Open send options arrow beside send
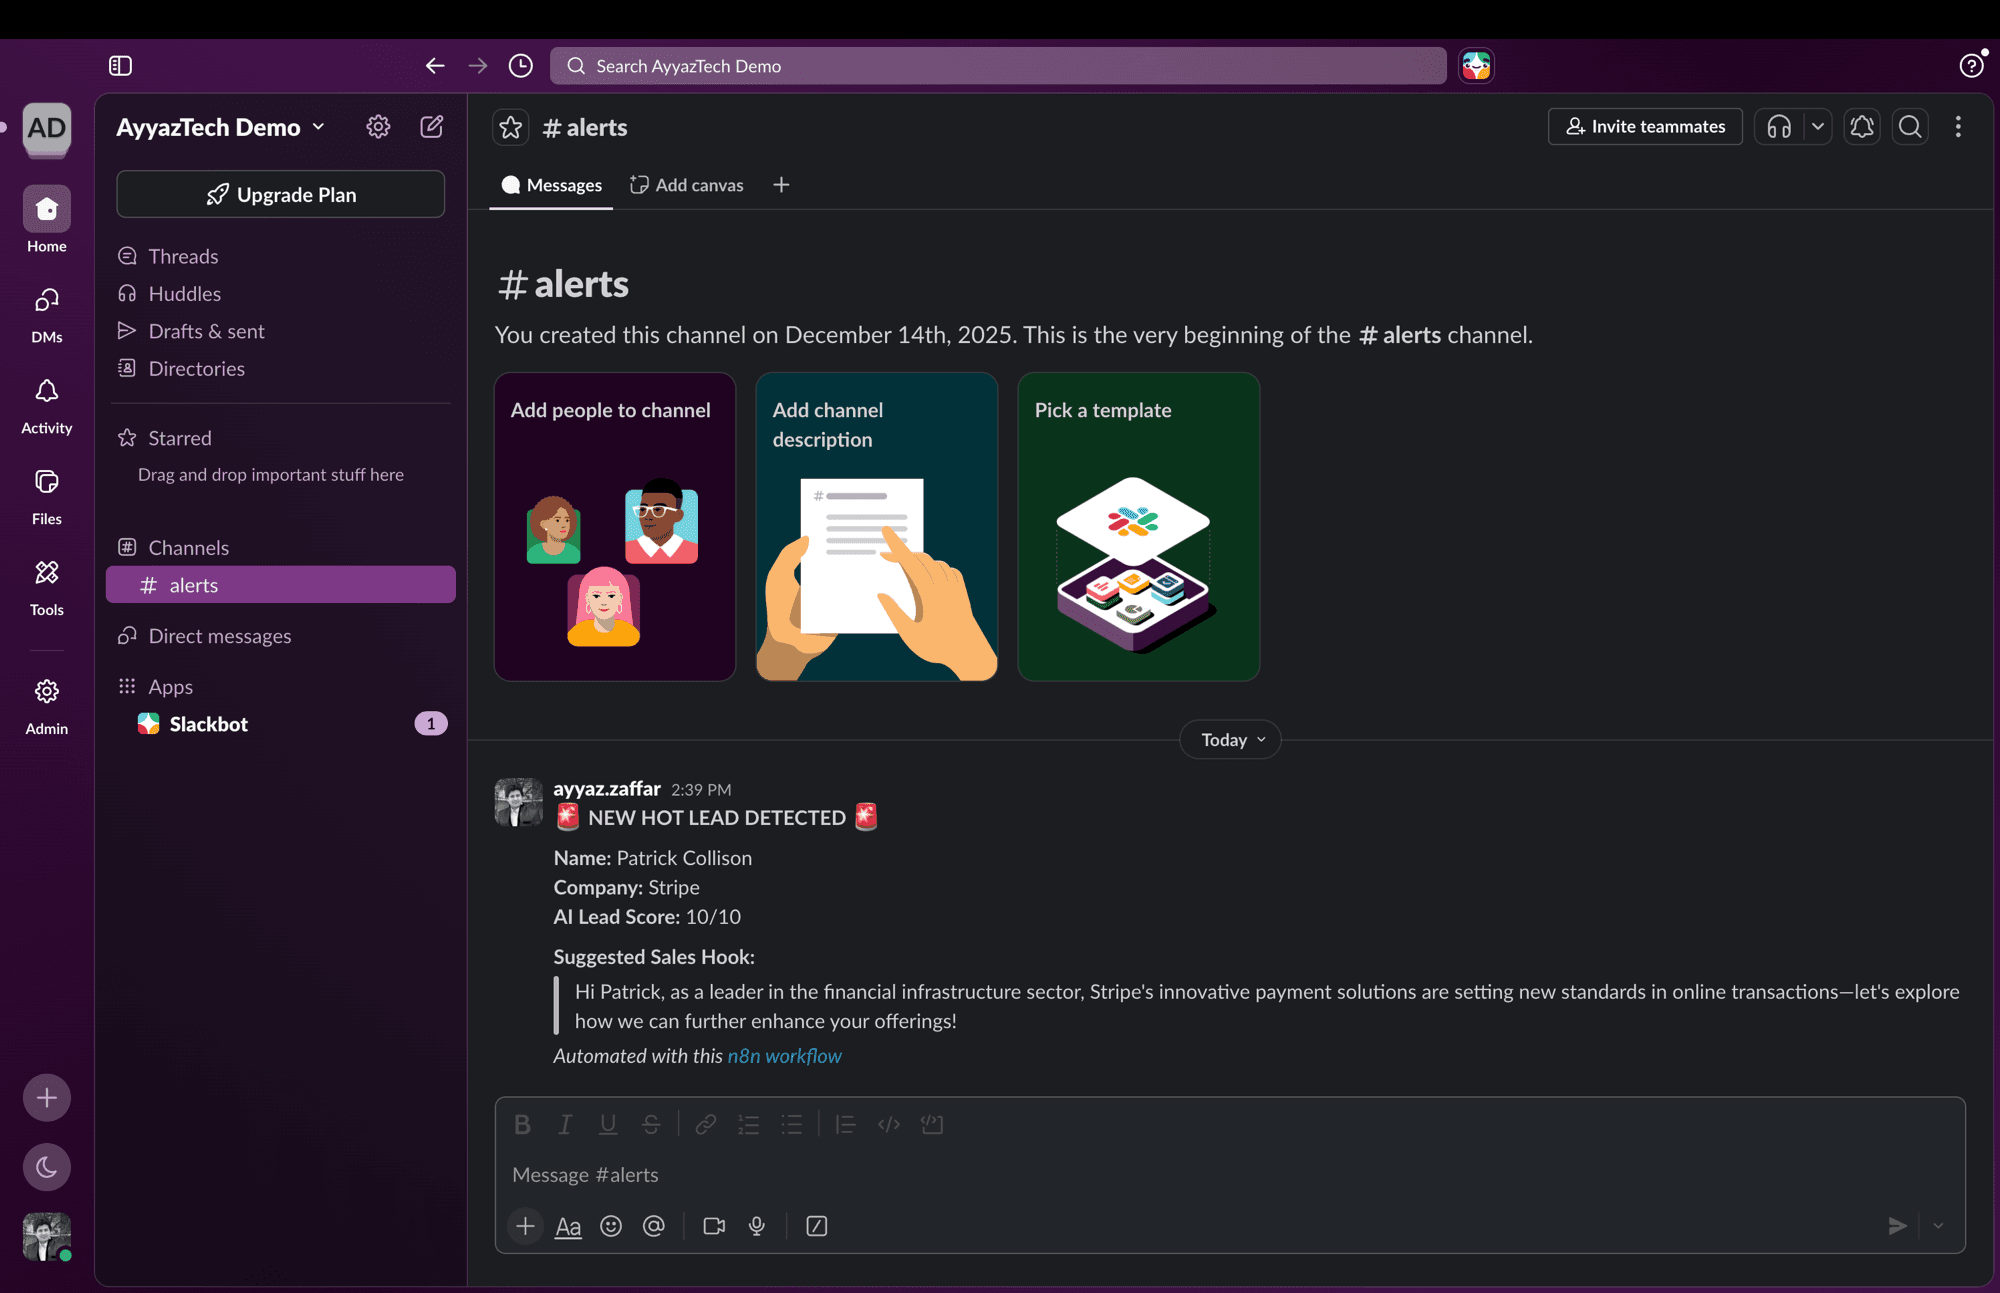Screen dimensions: 2000x1293 point(1938,1226)
